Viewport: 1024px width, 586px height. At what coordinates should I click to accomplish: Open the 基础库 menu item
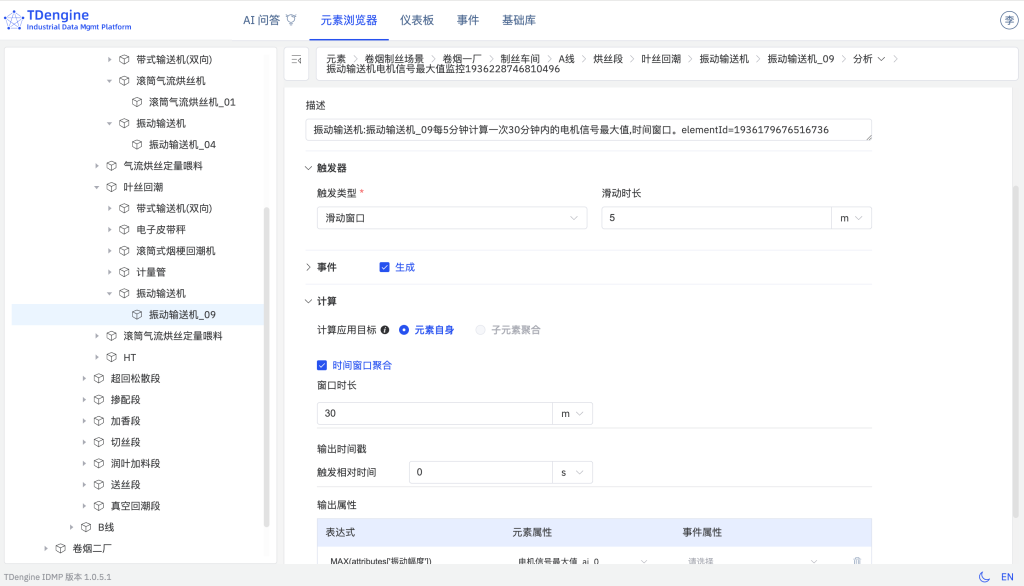pyautogui.click(x=519, y=18)
